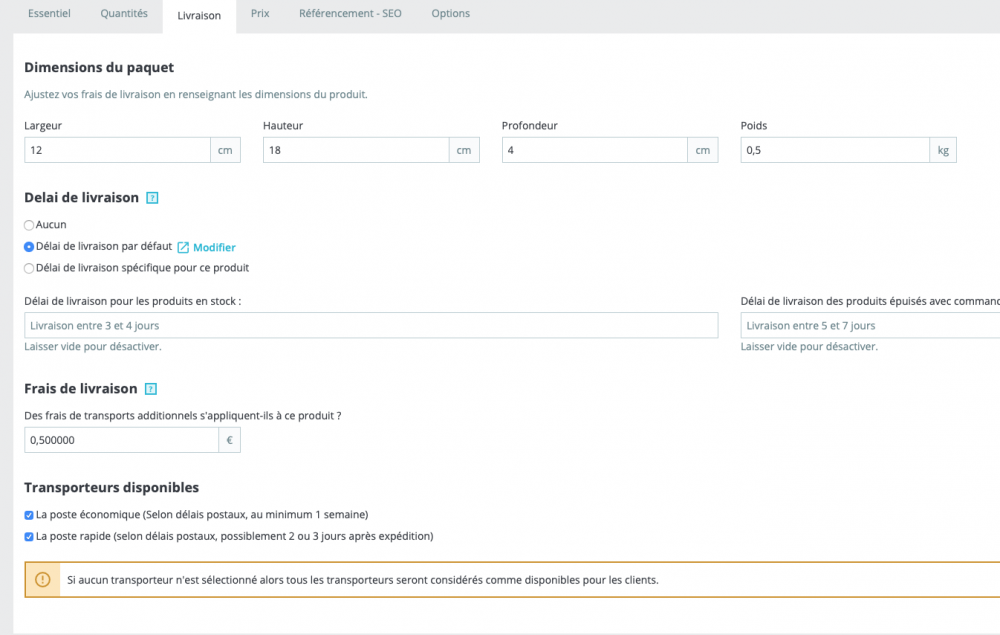
Task: Disable La poste économique carrier
Action: (29, 515)
